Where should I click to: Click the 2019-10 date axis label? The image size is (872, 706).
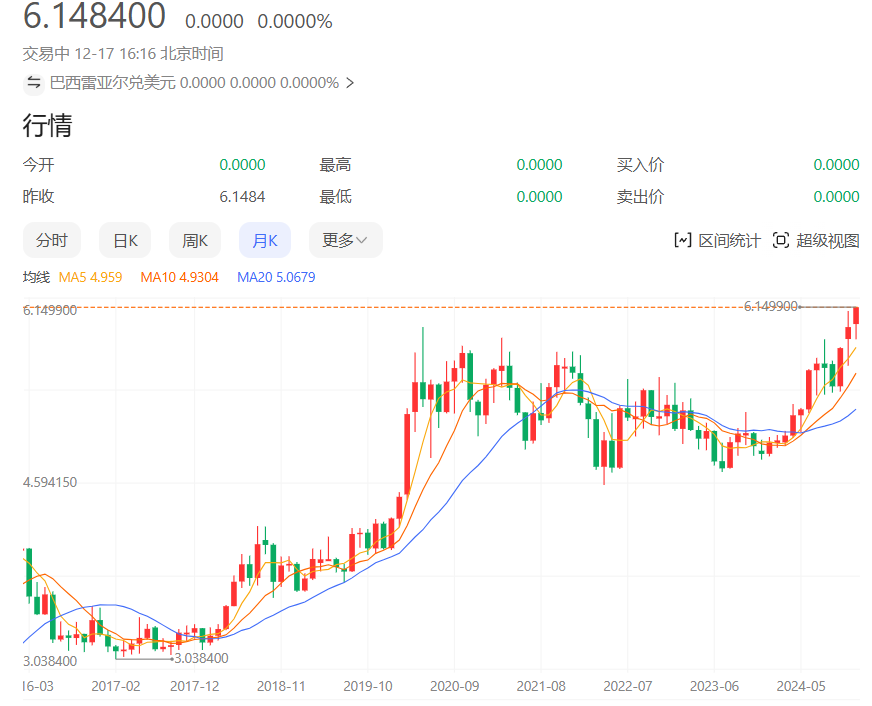click(x=368, y=686)
